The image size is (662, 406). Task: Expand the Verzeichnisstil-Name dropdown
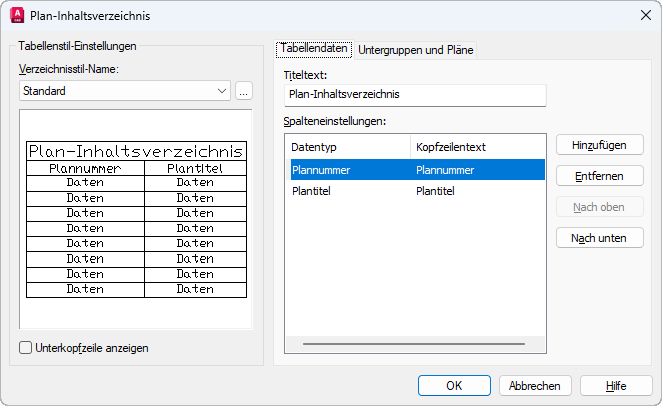click(222, 91)
